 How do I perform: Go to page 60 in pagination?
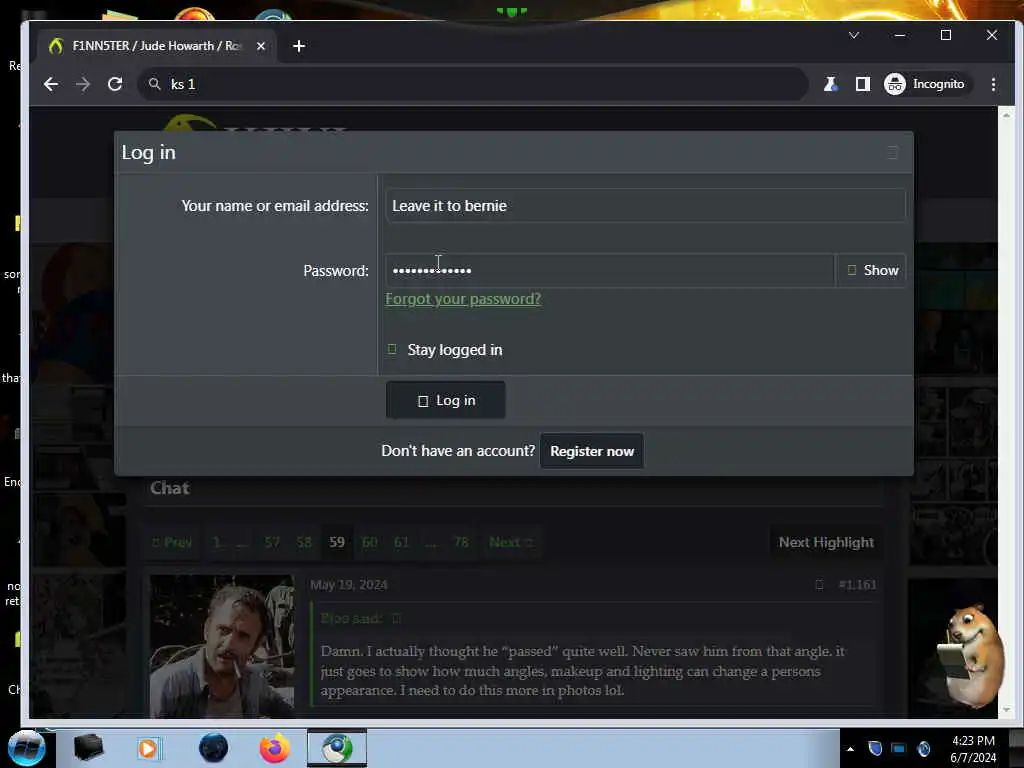click(x=370, y=543)
